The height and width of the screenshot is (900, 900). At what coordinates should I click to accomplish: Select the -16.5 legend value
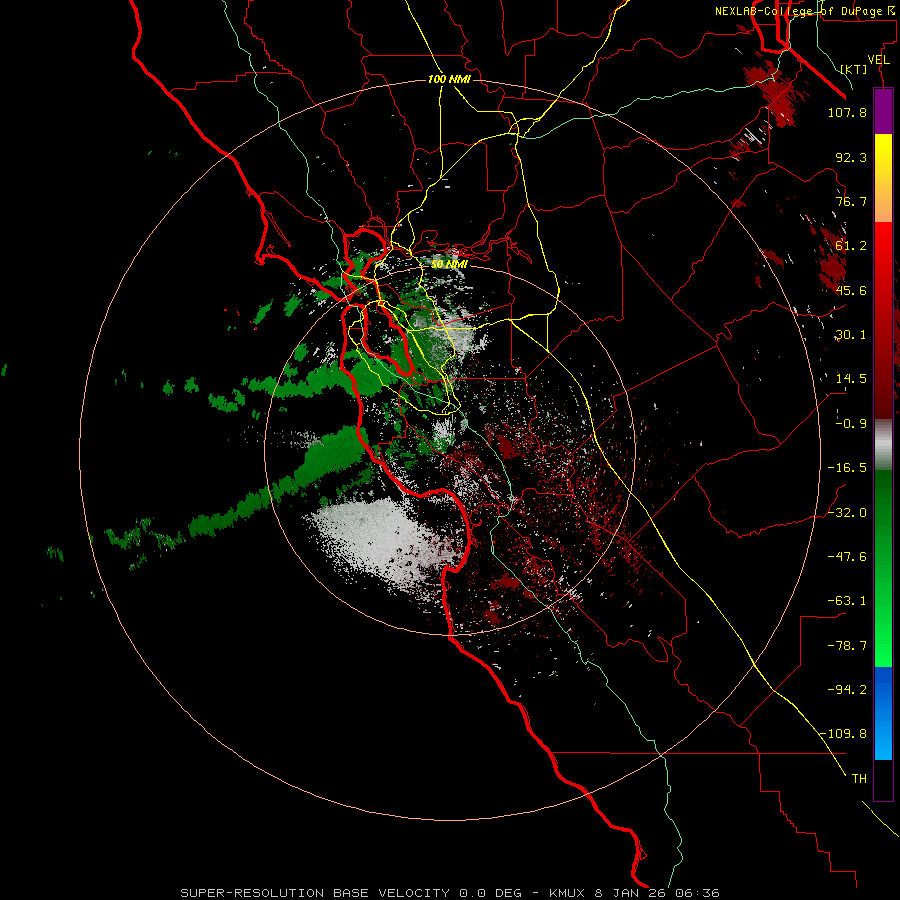847,468
